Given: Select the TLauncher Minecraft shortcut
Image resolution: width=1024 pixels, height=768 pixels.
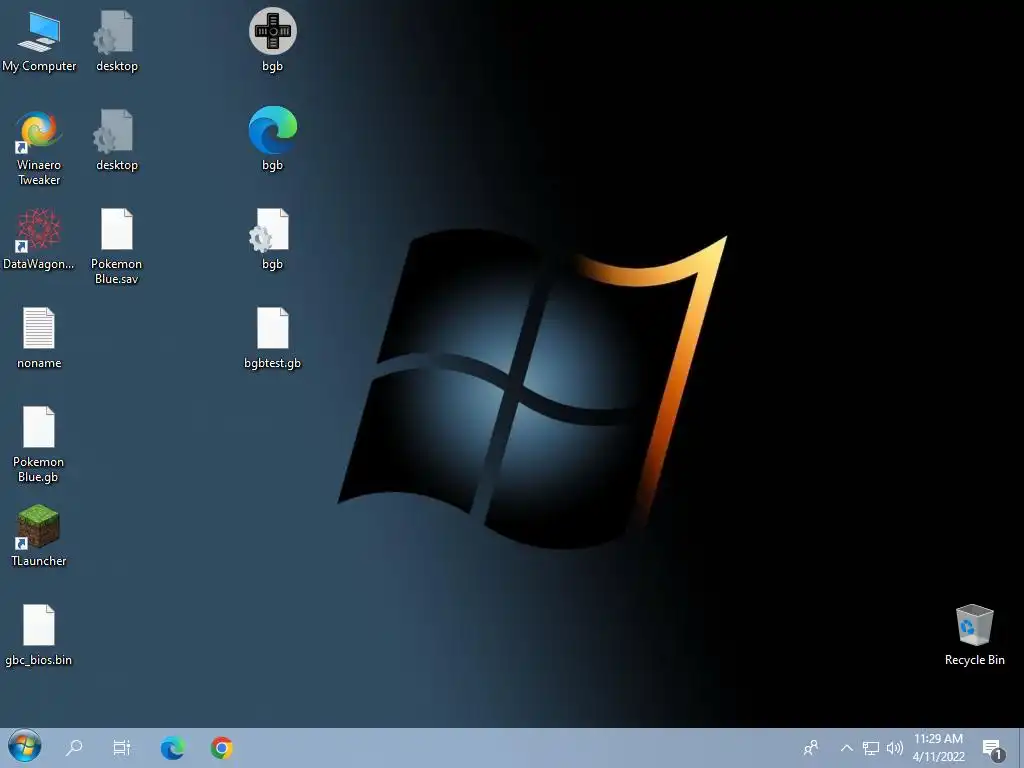Looking at the screenshot, I should [x=39, y=536].
